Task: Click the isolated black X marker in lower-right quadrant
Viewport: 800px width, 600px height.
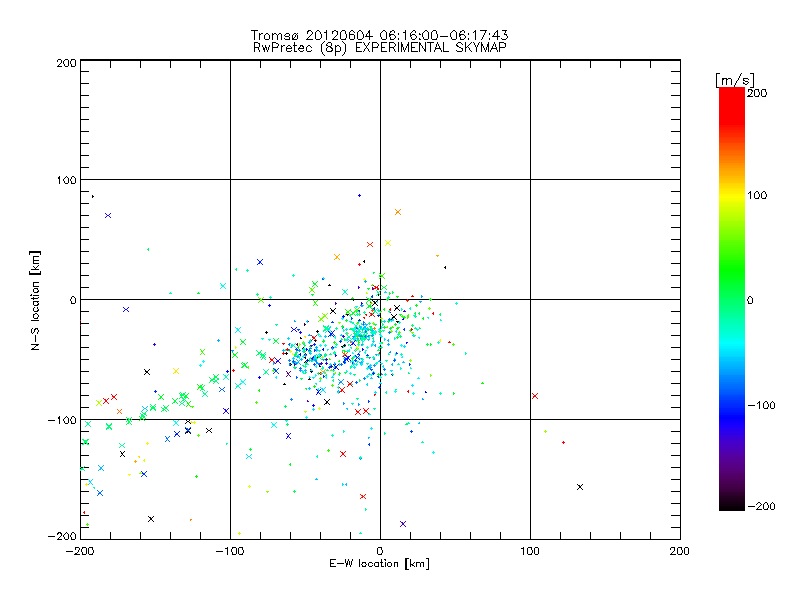Action: [580, 487]
